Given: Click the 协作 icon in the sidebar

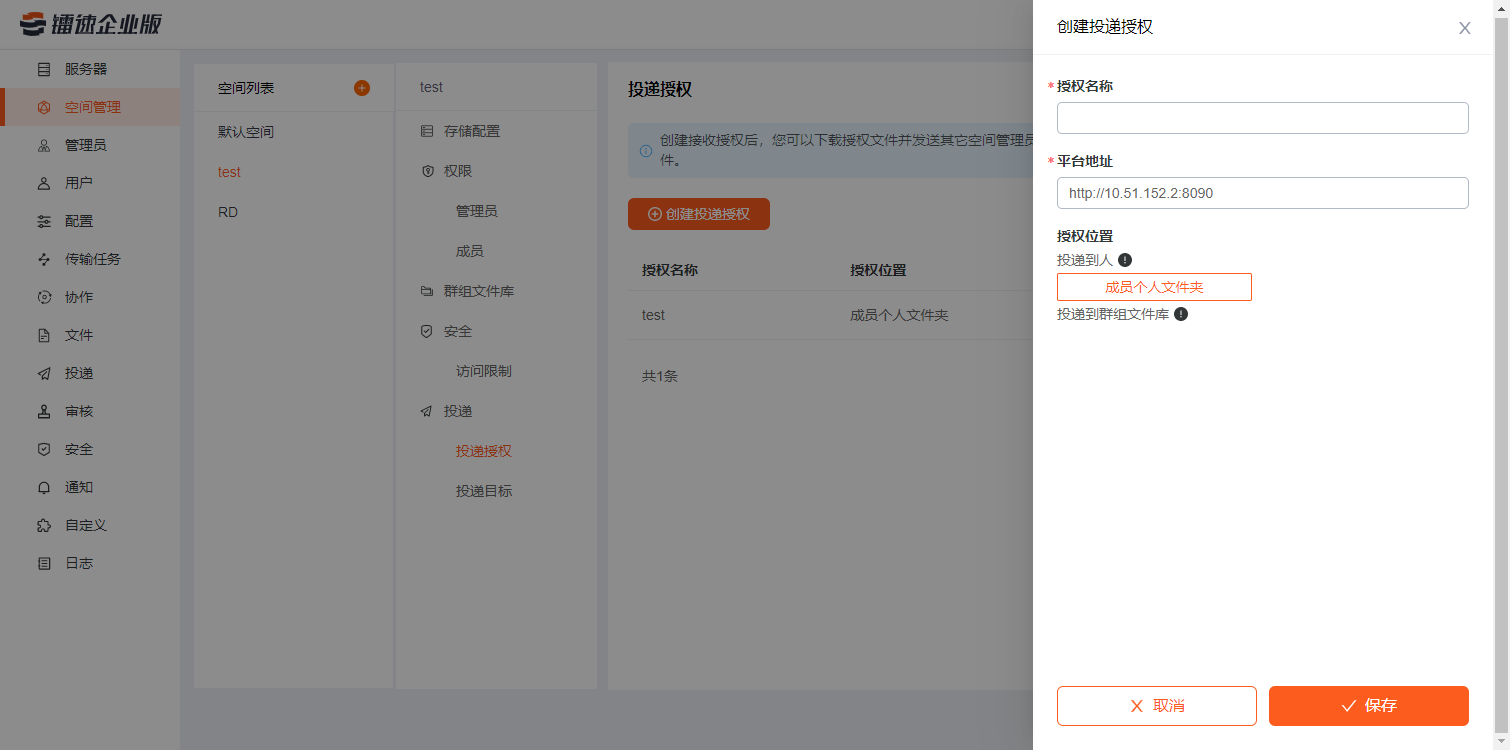Looking at the screenshot, I should click(x=44, y=297).
